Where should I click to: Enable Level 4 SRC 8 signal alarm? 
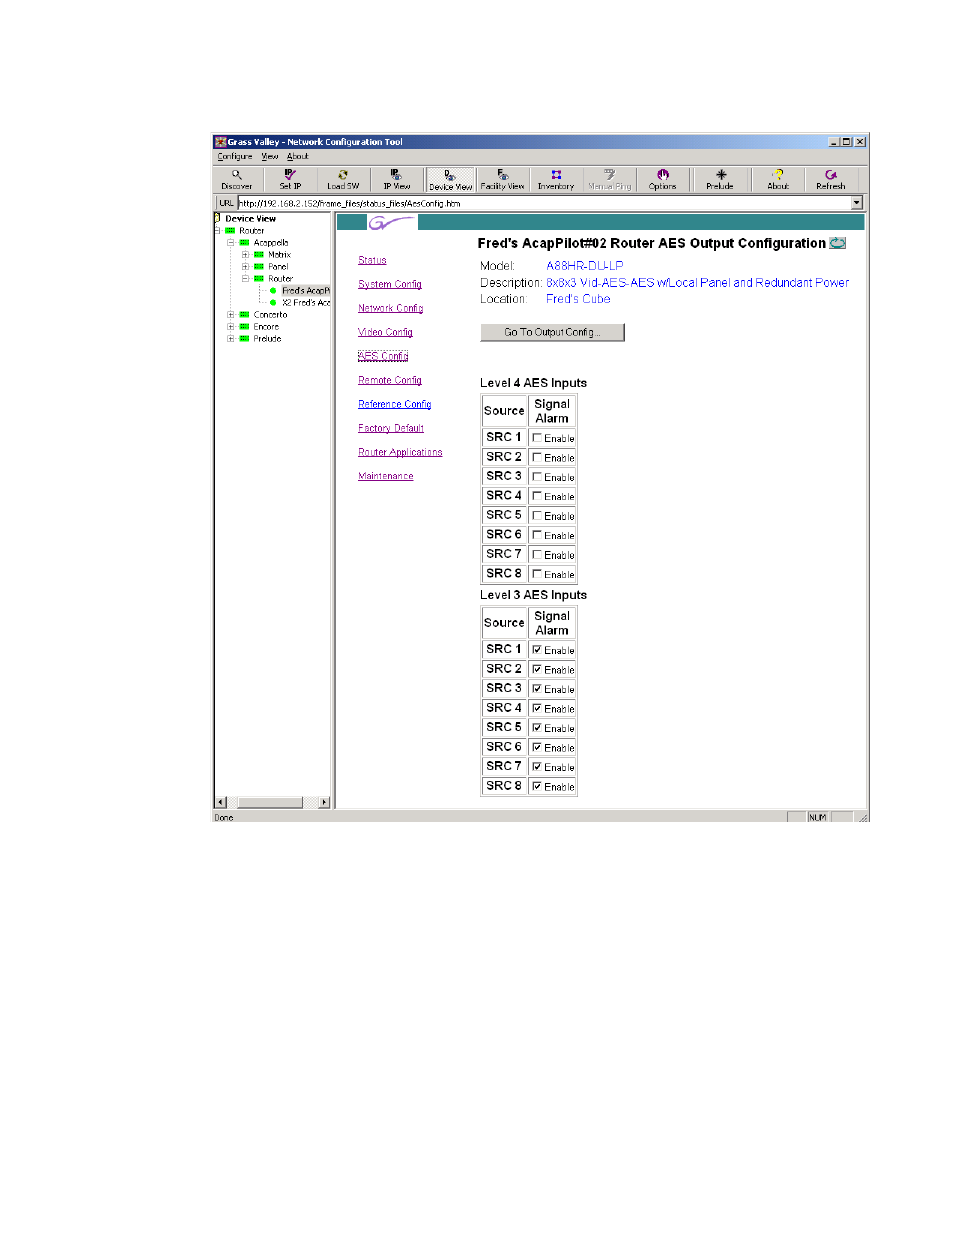537,574
